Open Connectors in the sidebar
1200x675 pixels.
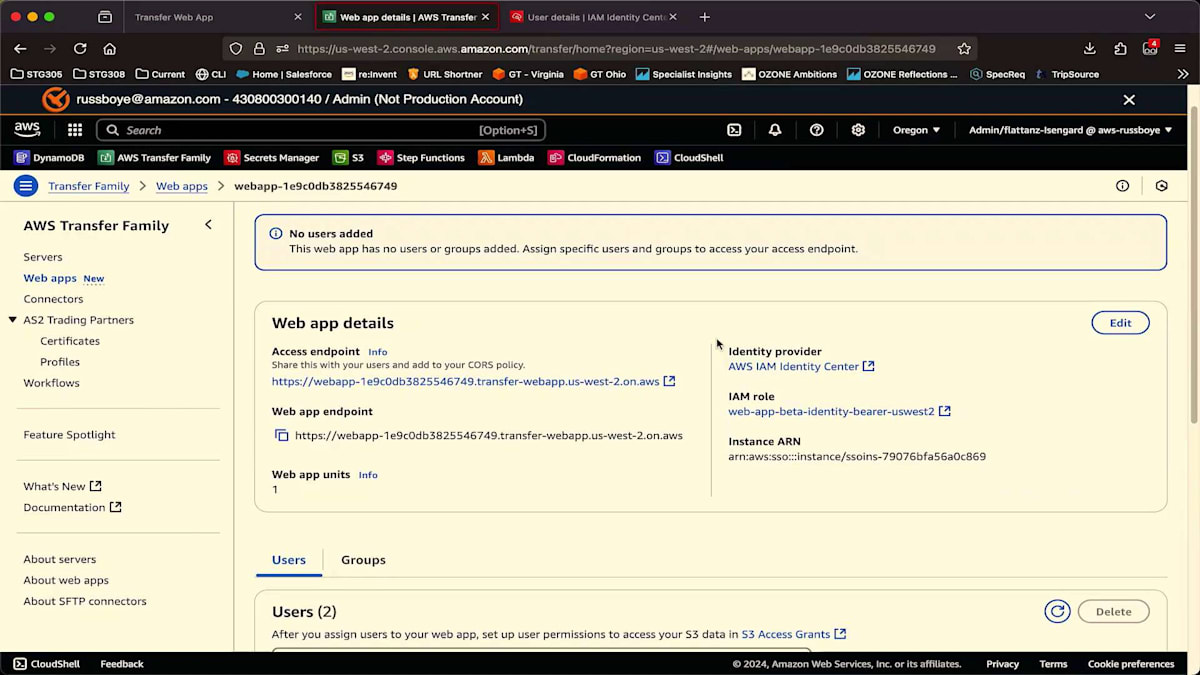click(x=53, y=299)
